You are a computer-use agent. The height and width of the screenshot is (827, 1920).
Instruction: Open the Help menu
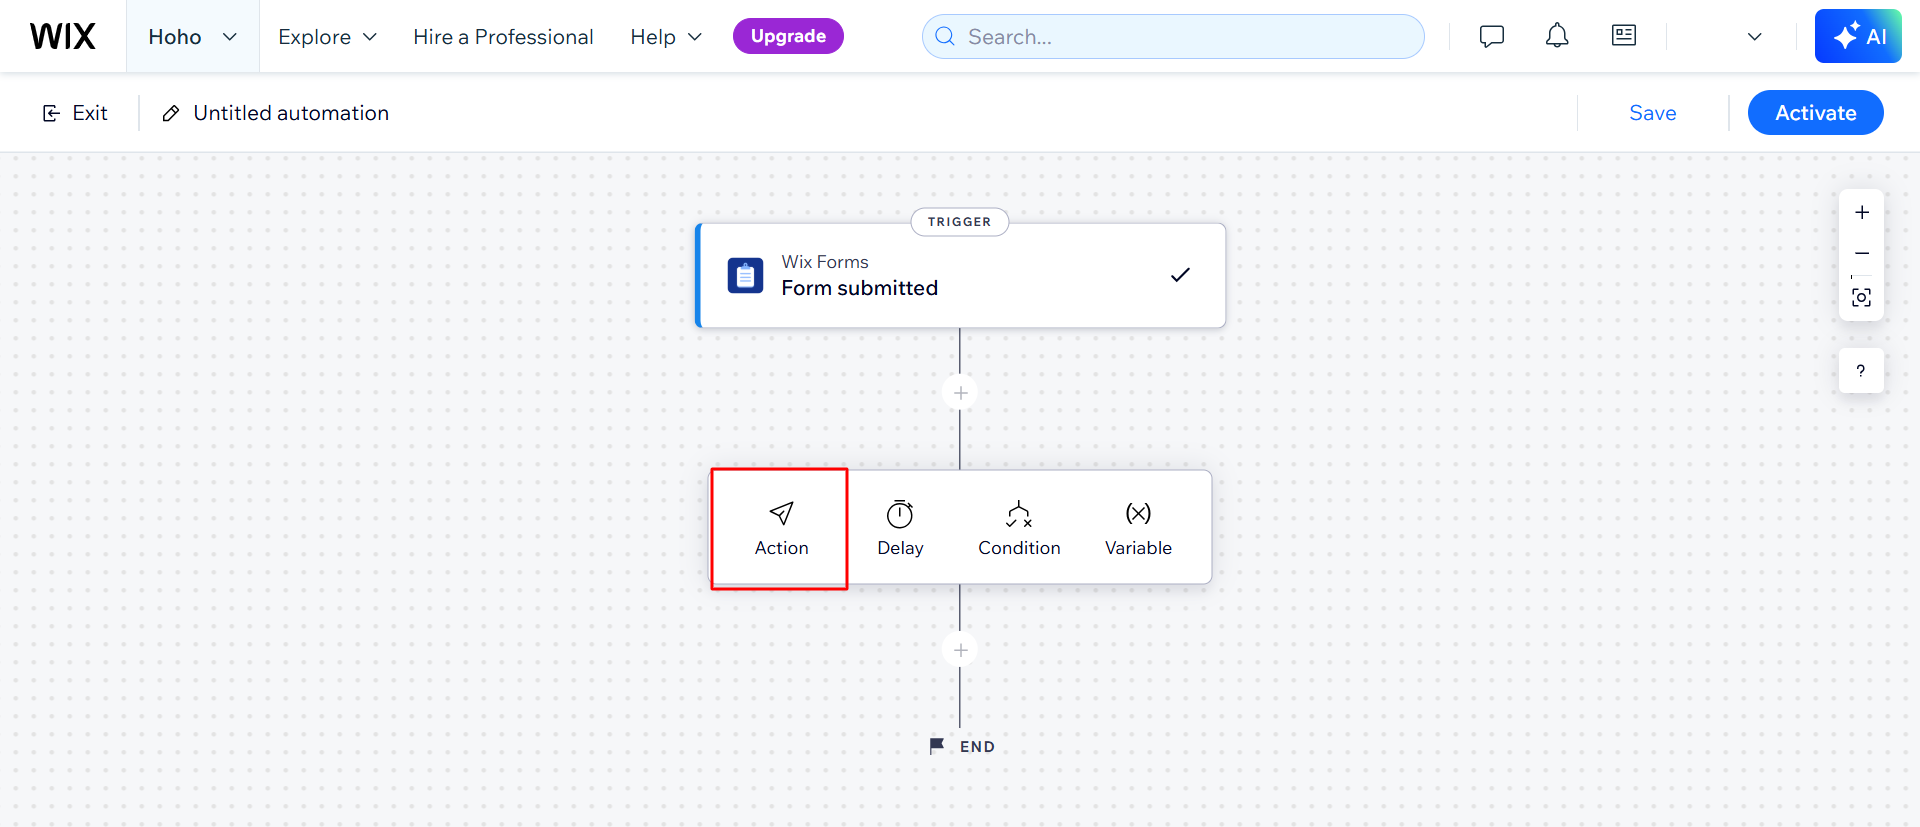pyautogui.click(x=666, y=37)
